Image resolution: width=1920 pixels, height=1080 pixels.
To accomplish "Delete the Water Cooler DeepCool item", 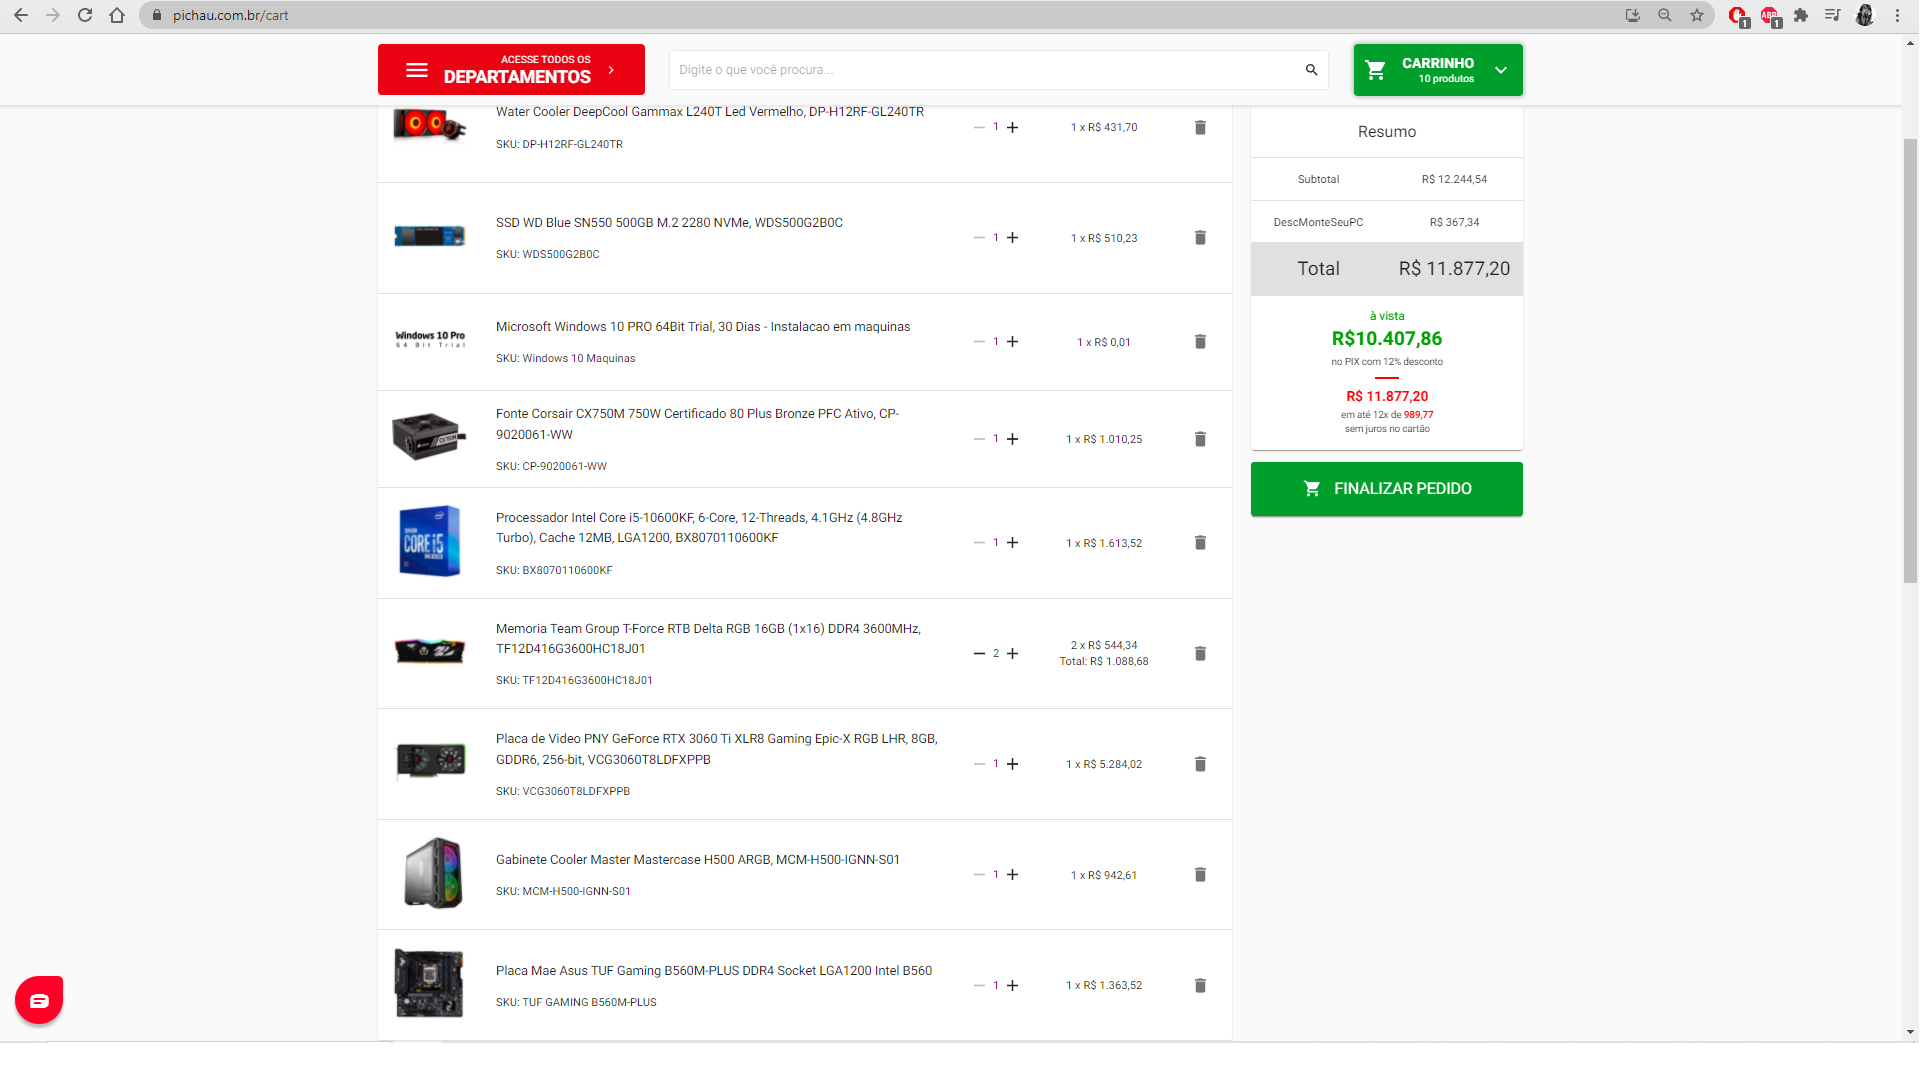I will (x=1200, y=127).
